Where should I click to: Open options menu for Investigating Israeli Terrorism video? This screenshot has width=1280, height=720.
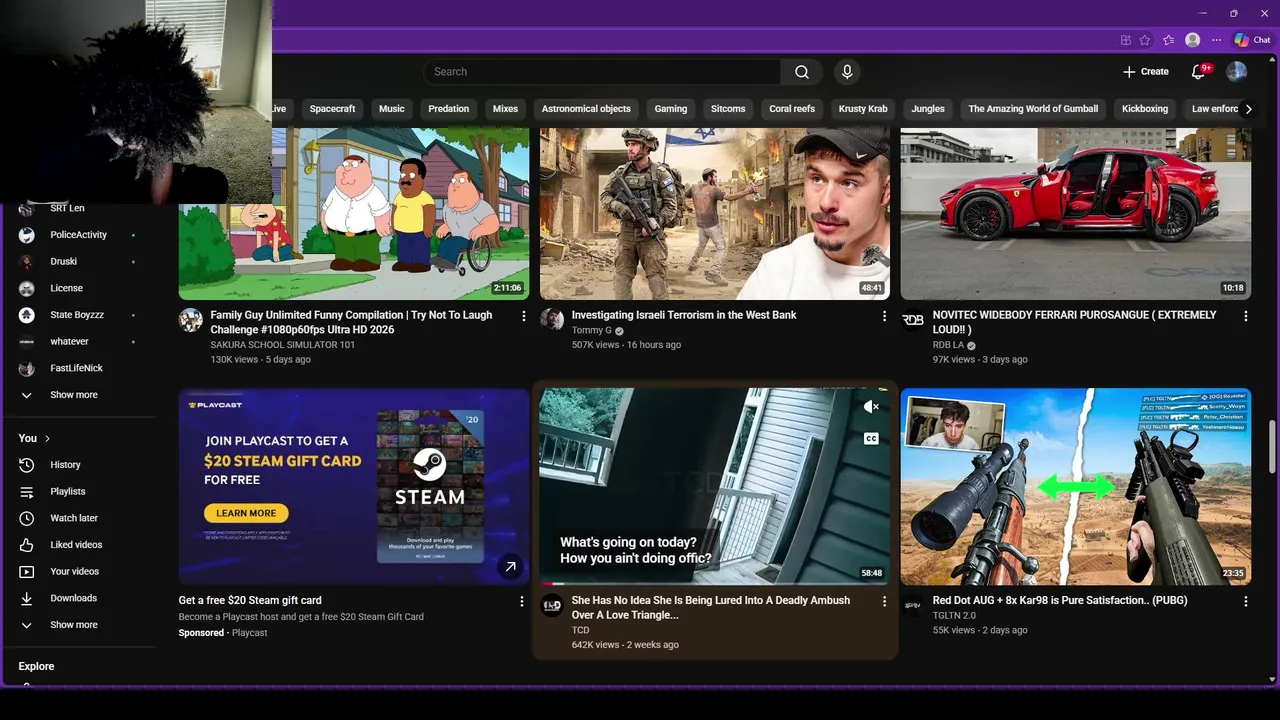[884, 316]
